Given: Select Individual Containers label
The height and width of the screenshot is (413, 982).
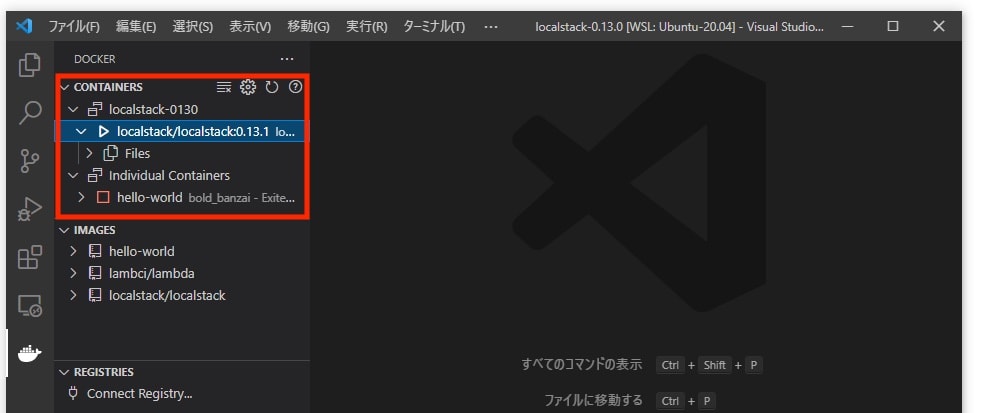Looking at the screenshot, I should pos(169,175).
